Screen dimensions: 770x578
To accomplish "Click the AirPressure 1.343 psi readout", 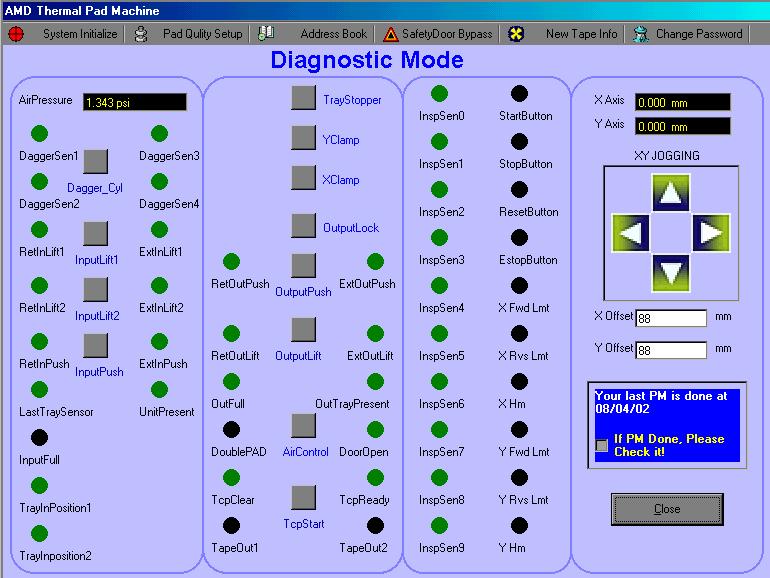I will (135, 102).
